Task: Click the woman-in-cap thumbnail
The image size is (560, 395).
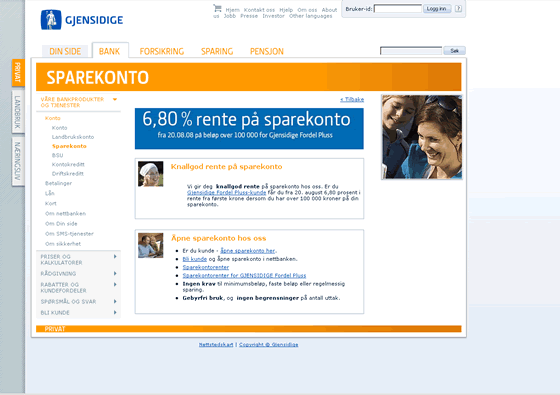Action: pyautogui.click(x=151, y=174)
